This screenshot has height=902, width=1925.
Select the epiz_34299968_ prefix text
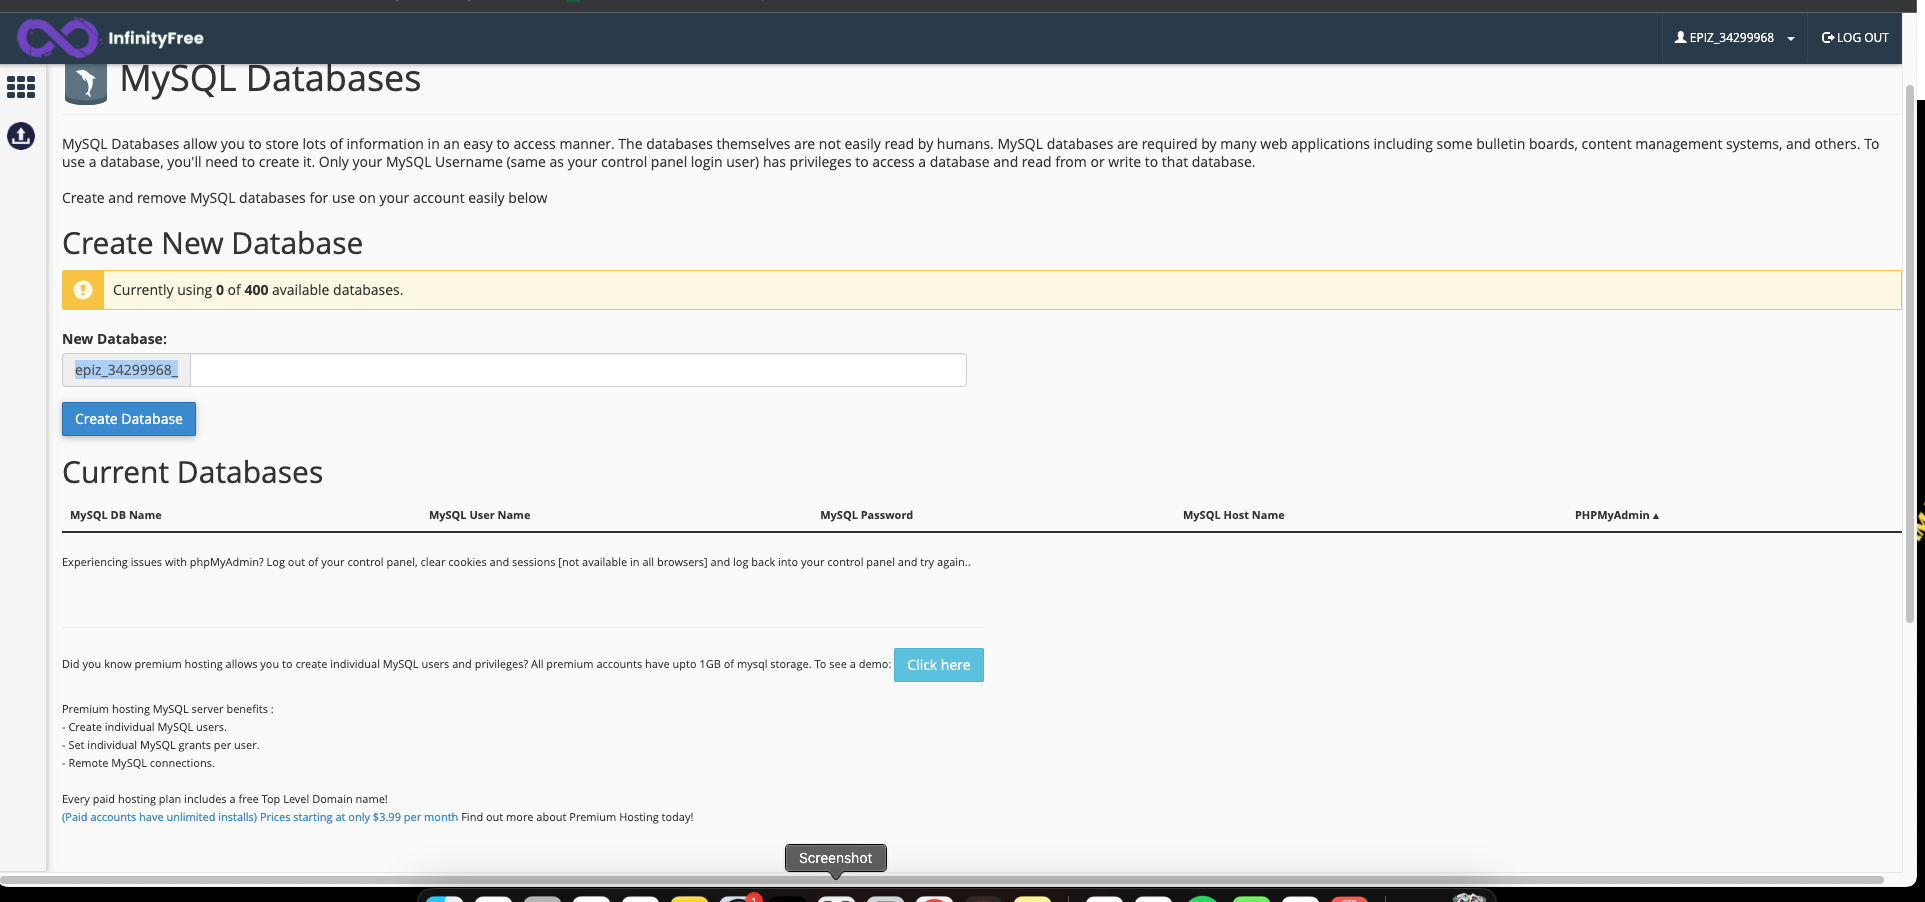[x=126, y=370]
